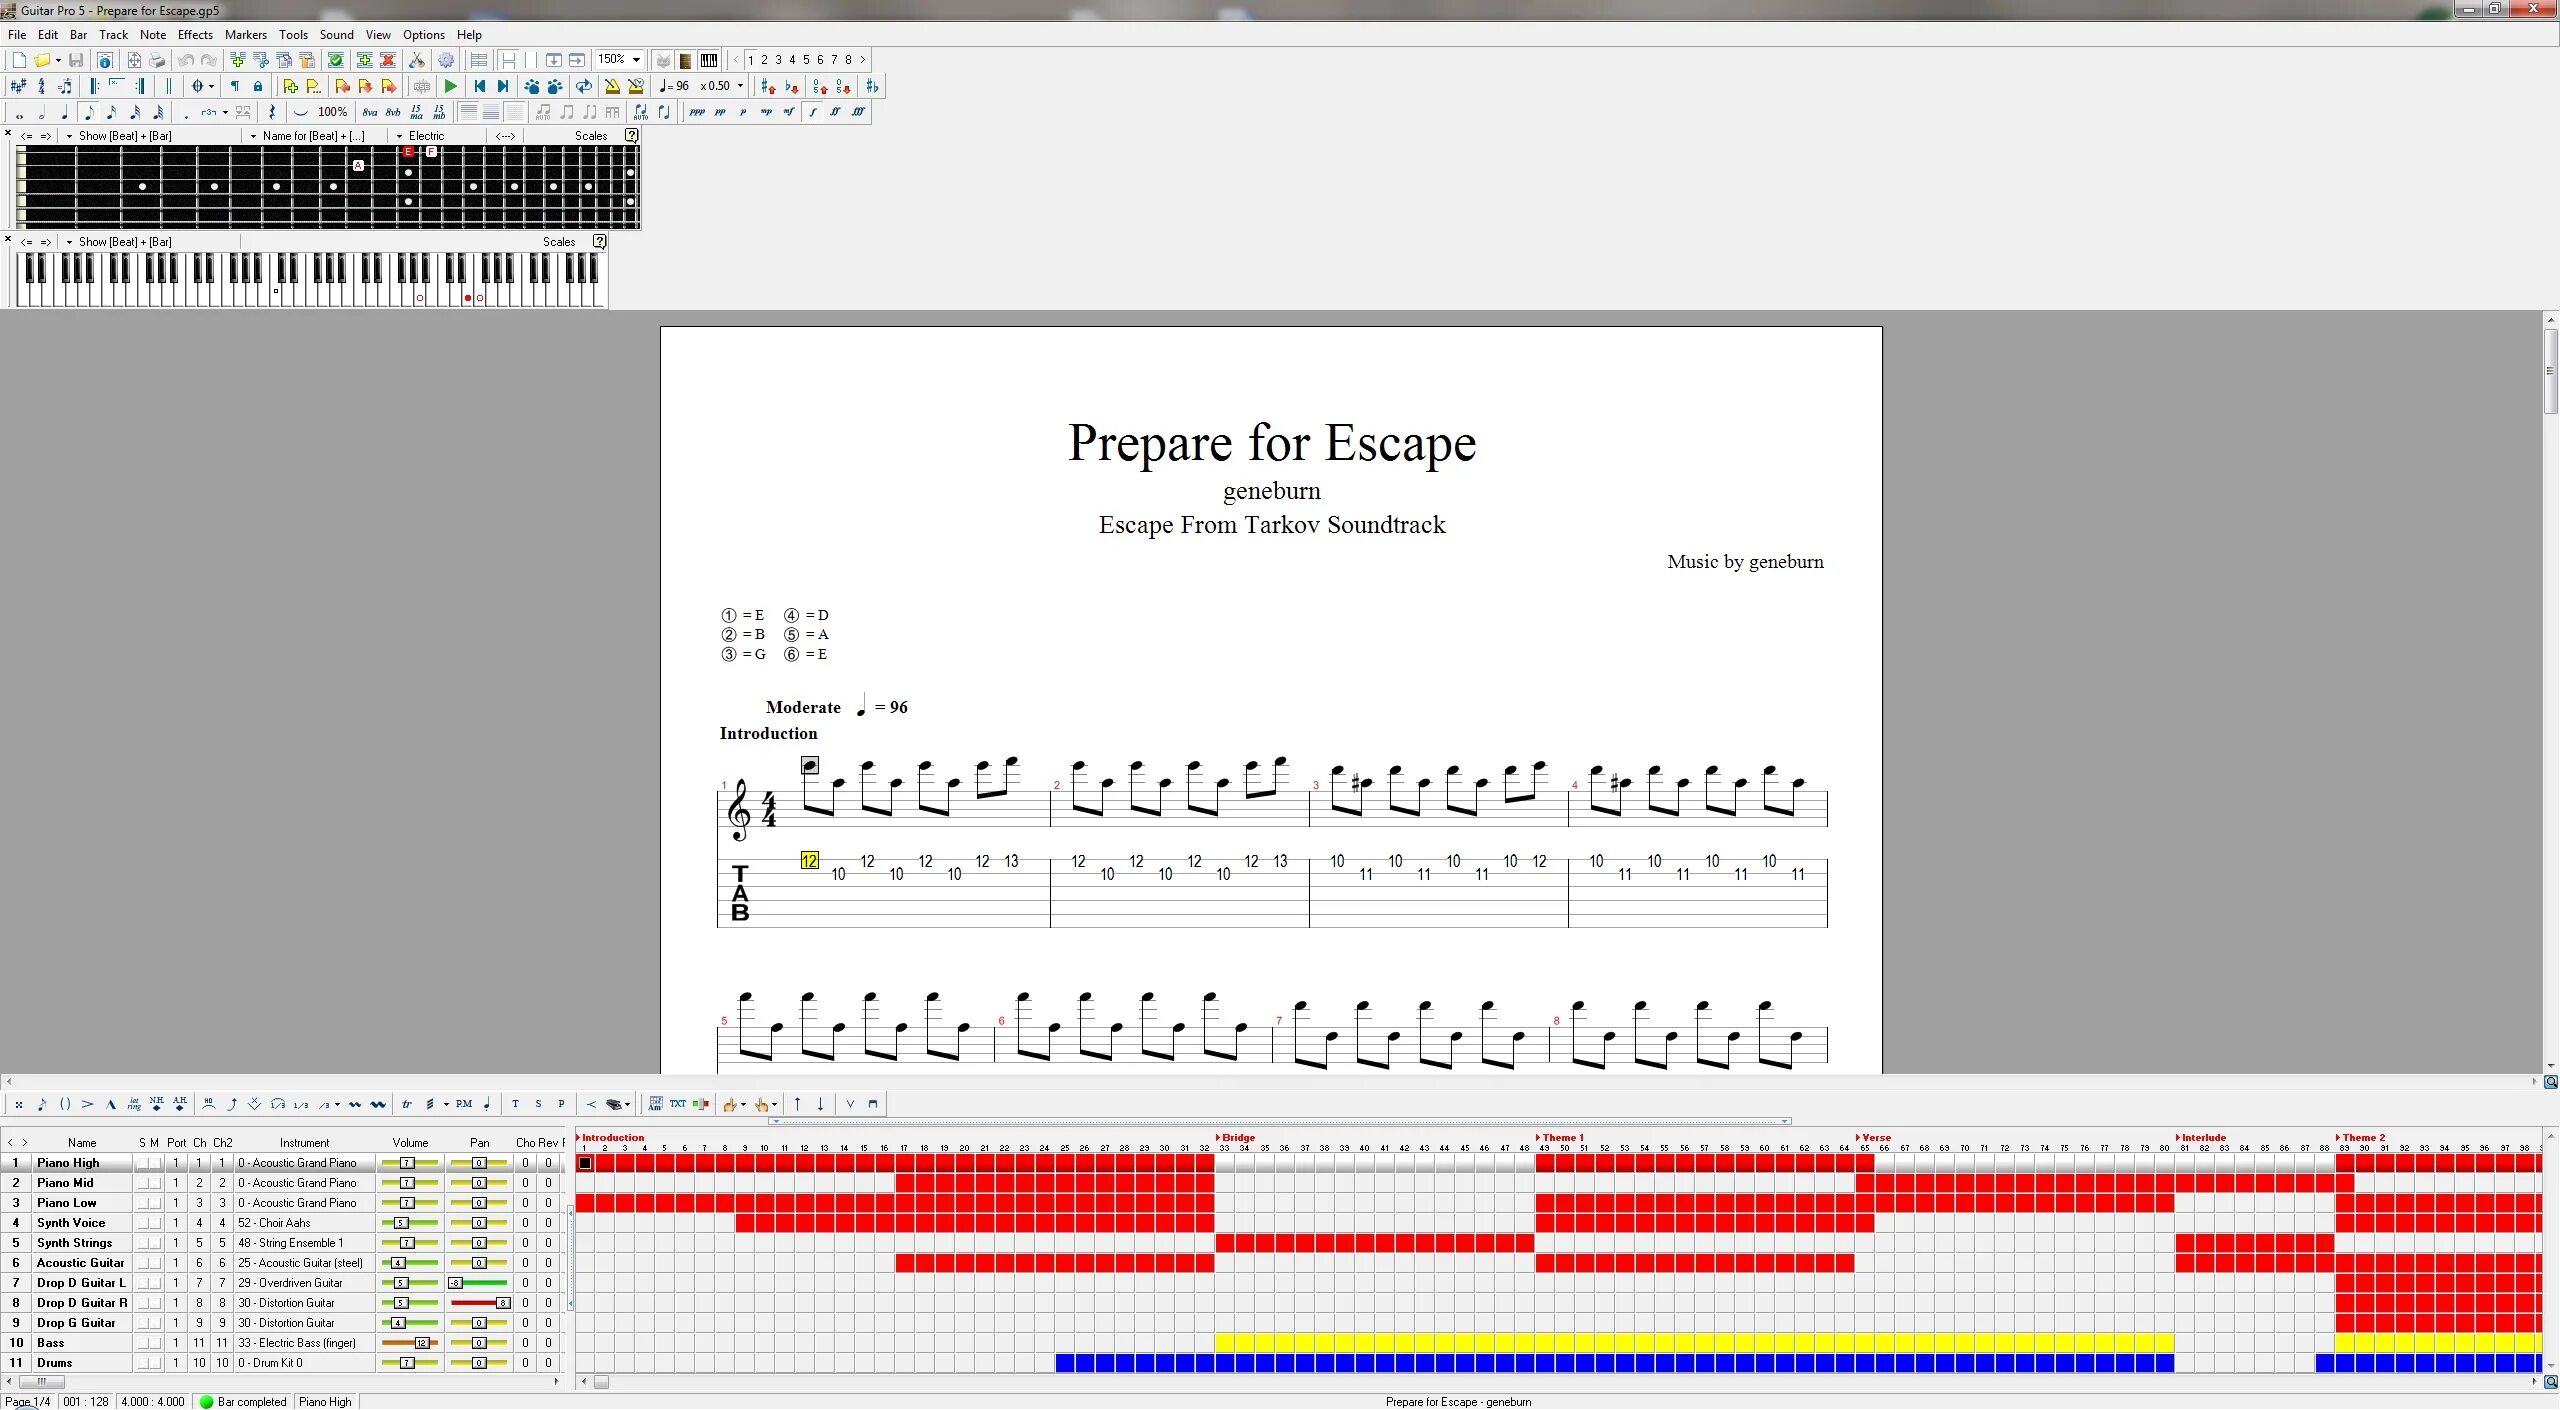Screen dimensions: 2560x1410
Task: Apply the fortissimo ff dynamic
Action: [835, 113]
